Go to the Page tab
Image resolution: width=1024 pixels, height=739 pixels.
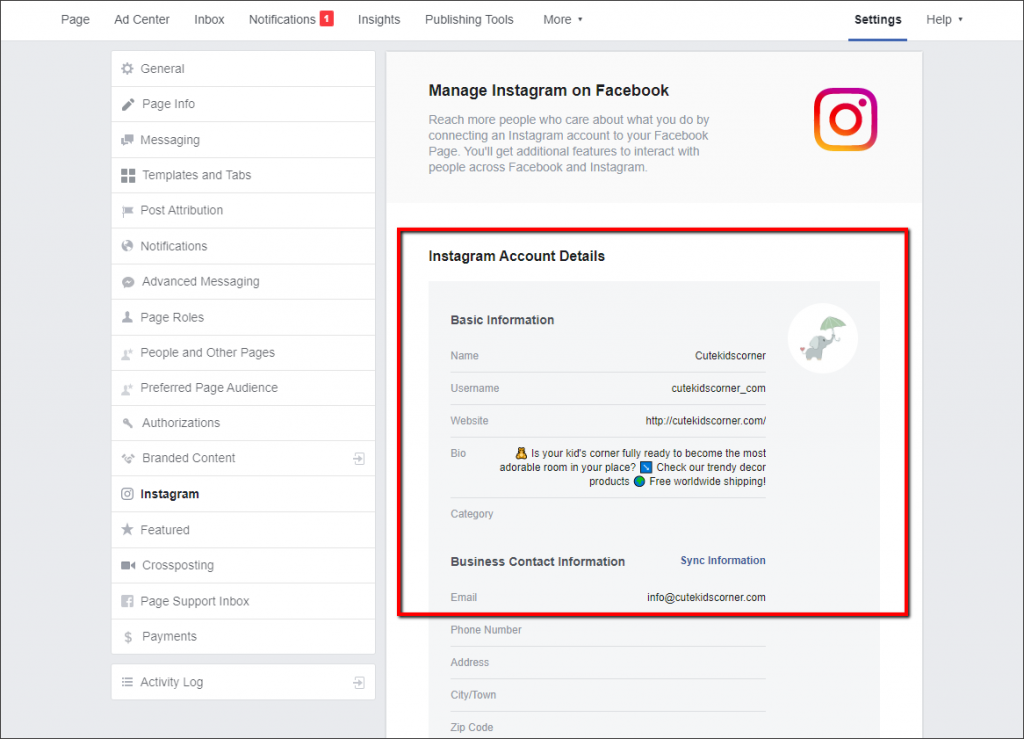click(75, 20)
